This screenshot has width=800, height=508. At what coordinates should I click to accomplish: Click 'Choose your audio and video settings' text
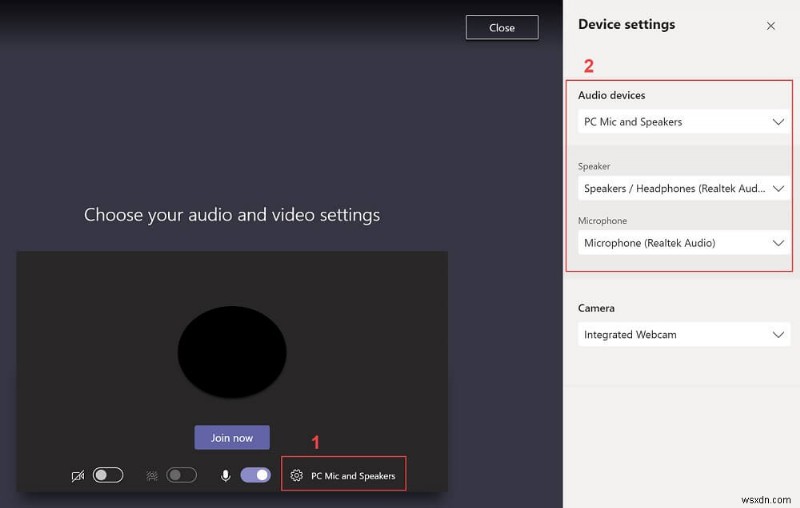tap(232, 215)
